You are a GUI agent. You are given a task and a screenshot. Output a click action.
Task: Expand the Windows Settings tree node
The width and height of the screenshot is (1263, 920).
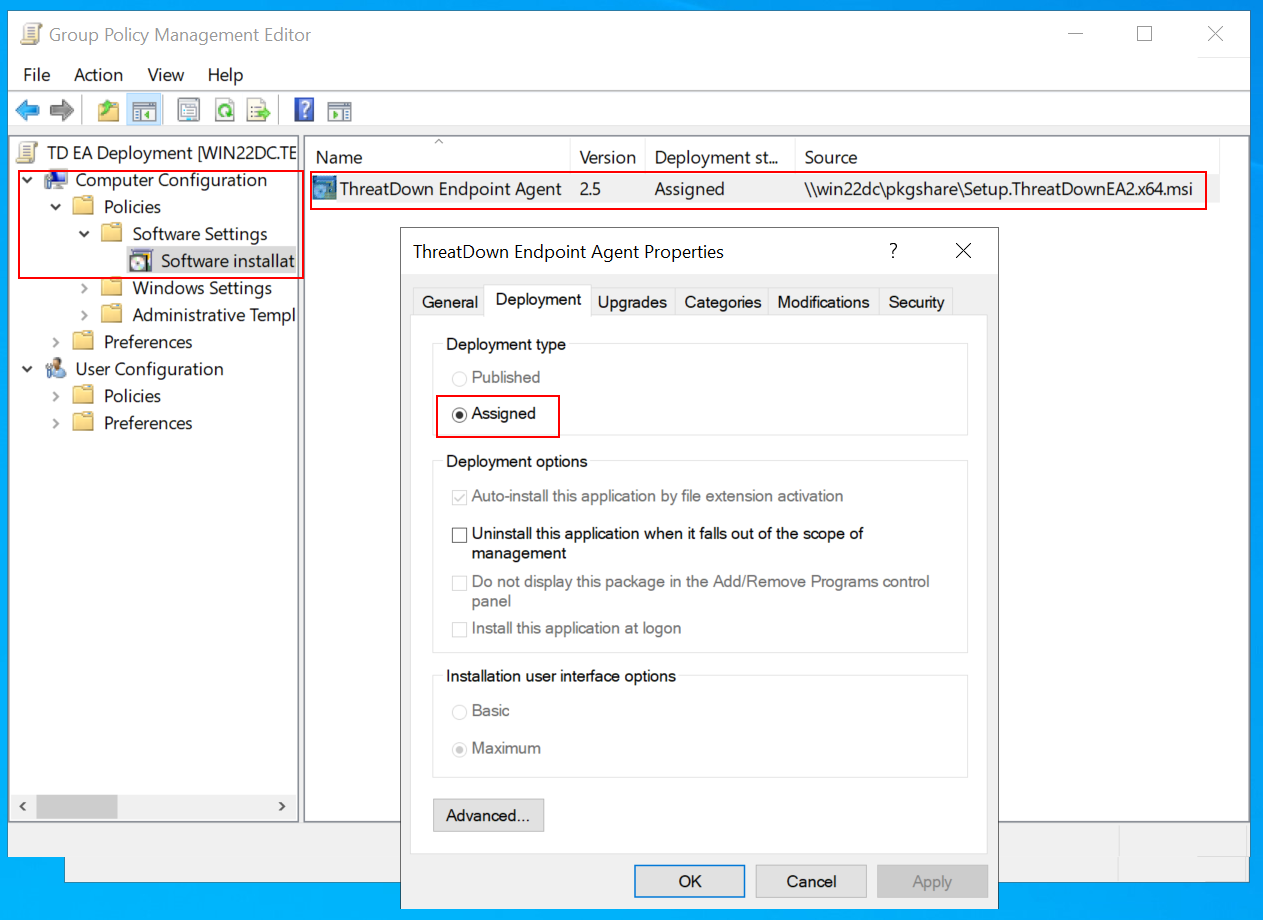85,288
